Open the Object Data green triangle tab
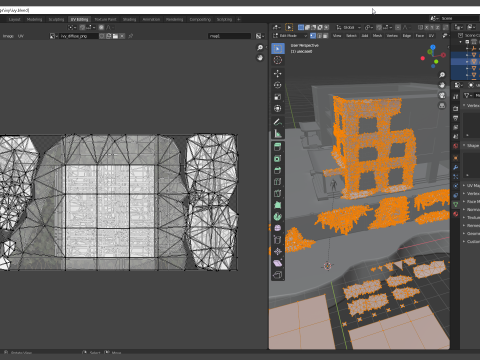 tap(456, 204)
